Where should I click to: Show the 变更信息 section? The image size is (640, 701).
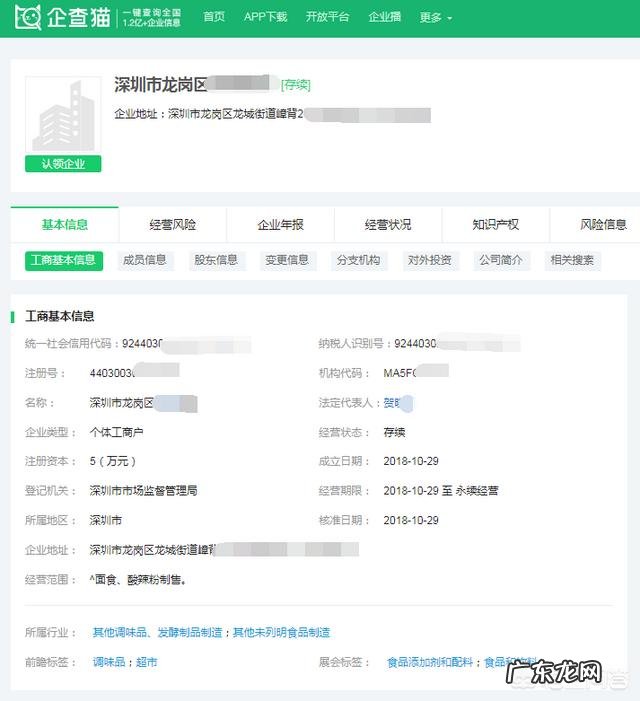[x=287, y=261]
